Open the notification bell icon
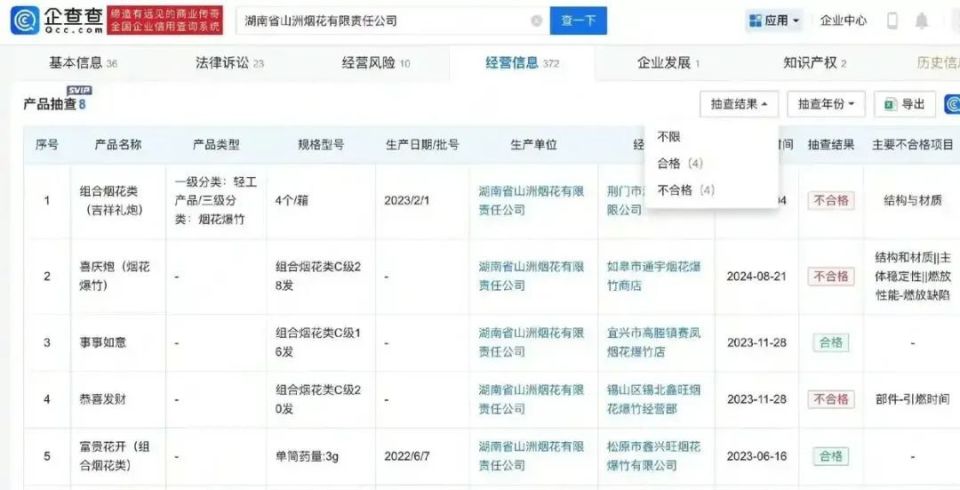This screenshot has height=490, width=960. click(x=921, y=21)
